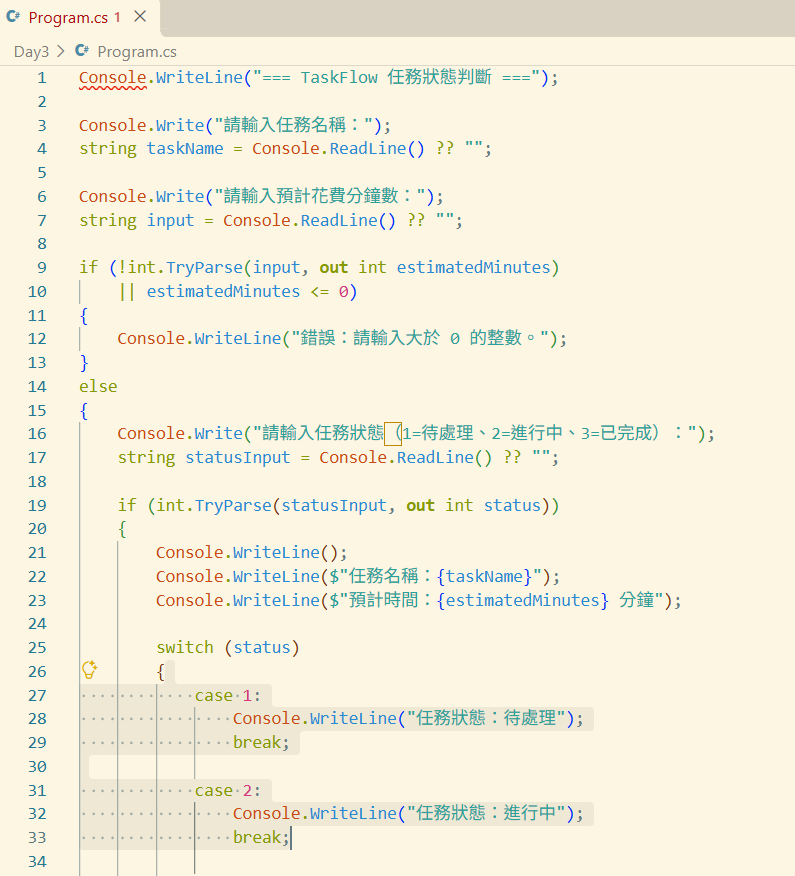795x876 pixels.
Task: Click the underlined Console on line 1
Action: point(113,78)
